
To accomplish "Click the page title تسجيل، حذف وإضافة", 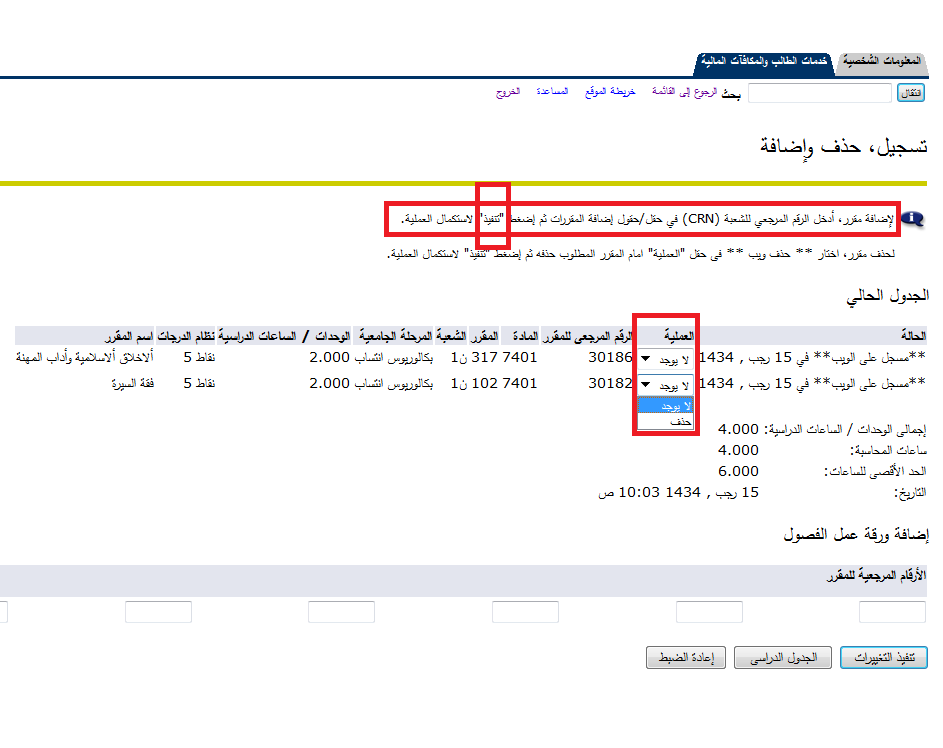I will pyautogui.click(x=843, y=147).
